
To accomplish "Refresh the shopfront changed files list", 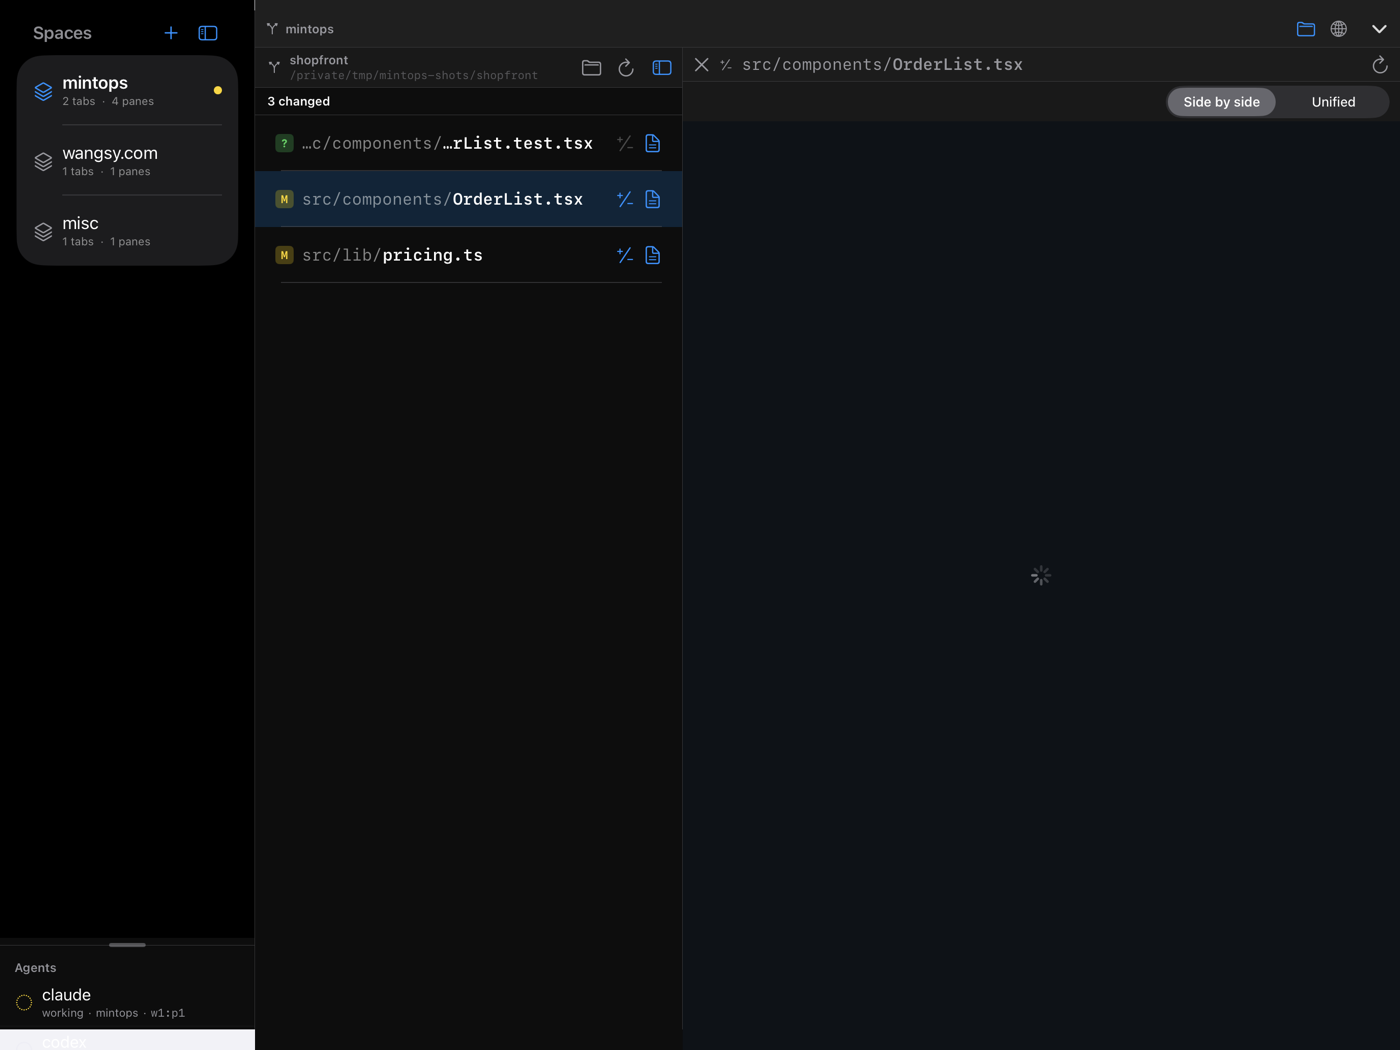I will point(626,68).
